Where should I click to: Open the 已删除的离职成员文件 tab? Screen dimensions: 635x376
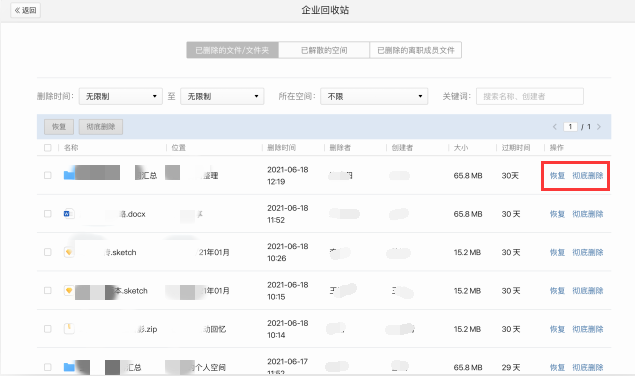pyautogui.click(x=416, y=50)
